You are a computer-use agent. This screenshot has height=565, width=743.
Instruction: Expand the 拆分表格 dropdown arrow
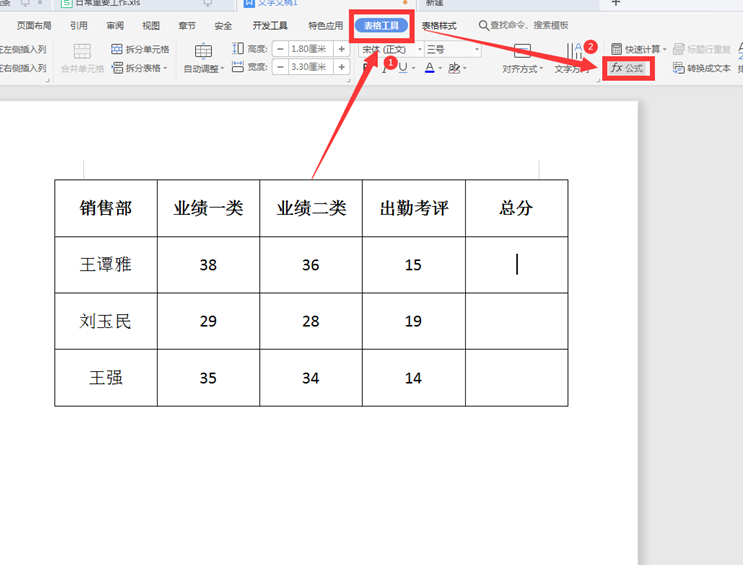pyautogui.click(x=165, y=68)
